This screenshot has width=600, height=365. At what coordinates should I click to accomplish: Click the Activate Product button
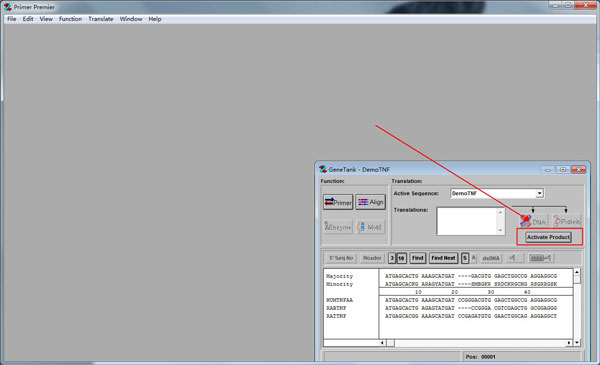[548, 237]
